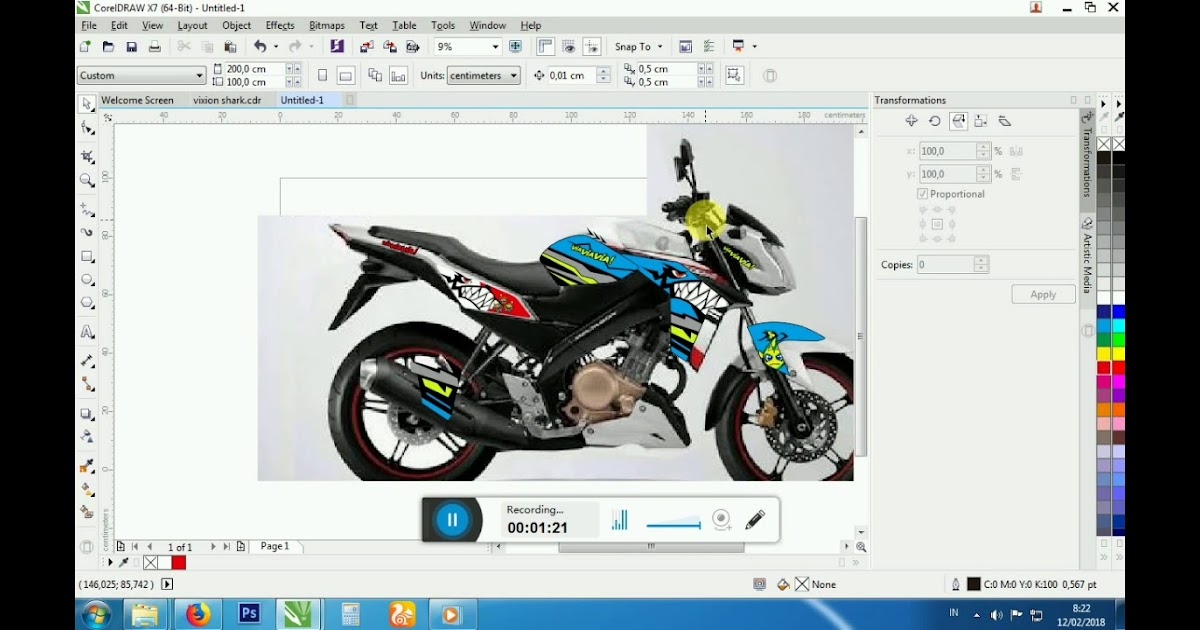The width and height of the screenshot is (1200, 630).
Task: Select the Shape tool
Action: coord(87,129)
